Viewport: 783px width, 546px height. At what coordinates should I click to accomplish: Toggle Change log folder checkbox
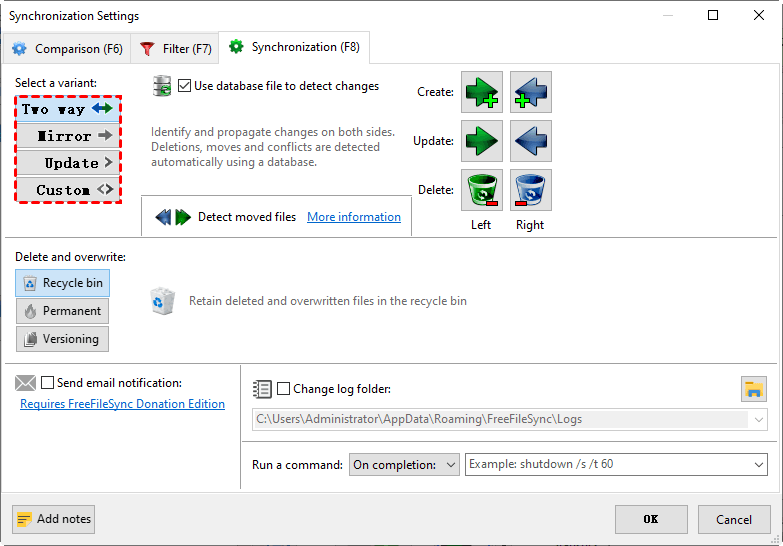point(284,389)
